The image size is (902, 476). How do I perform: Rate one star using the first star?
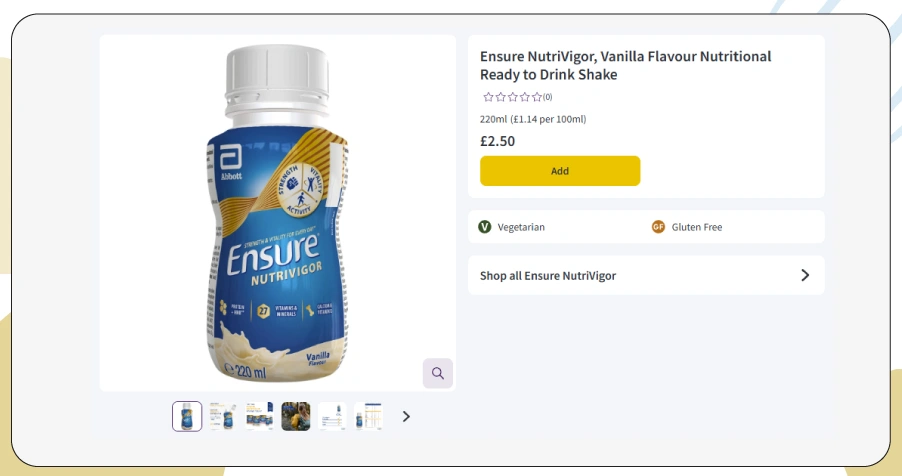[488, 97]
